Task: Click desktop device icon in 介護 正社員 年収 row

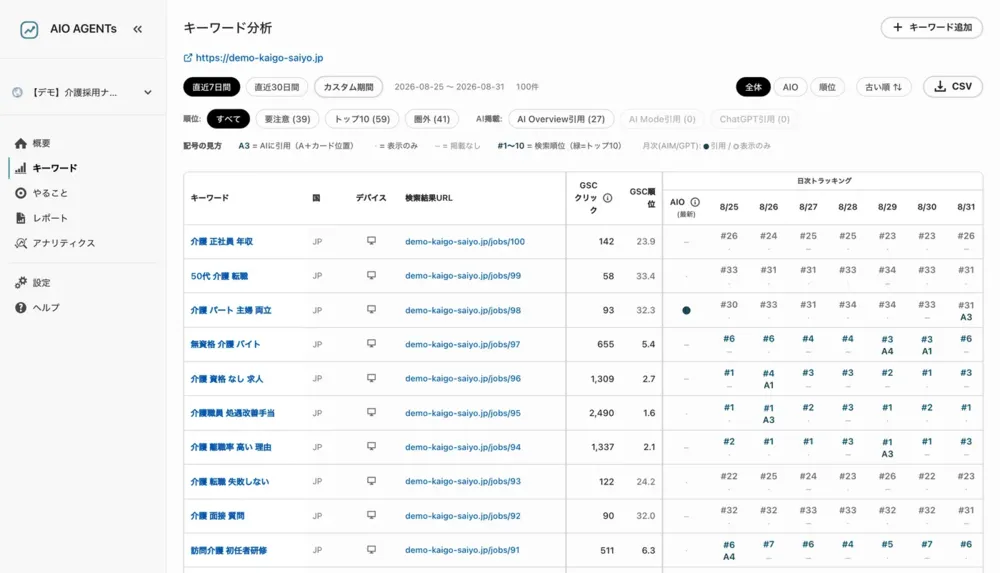Action: [x=371, y=241]
